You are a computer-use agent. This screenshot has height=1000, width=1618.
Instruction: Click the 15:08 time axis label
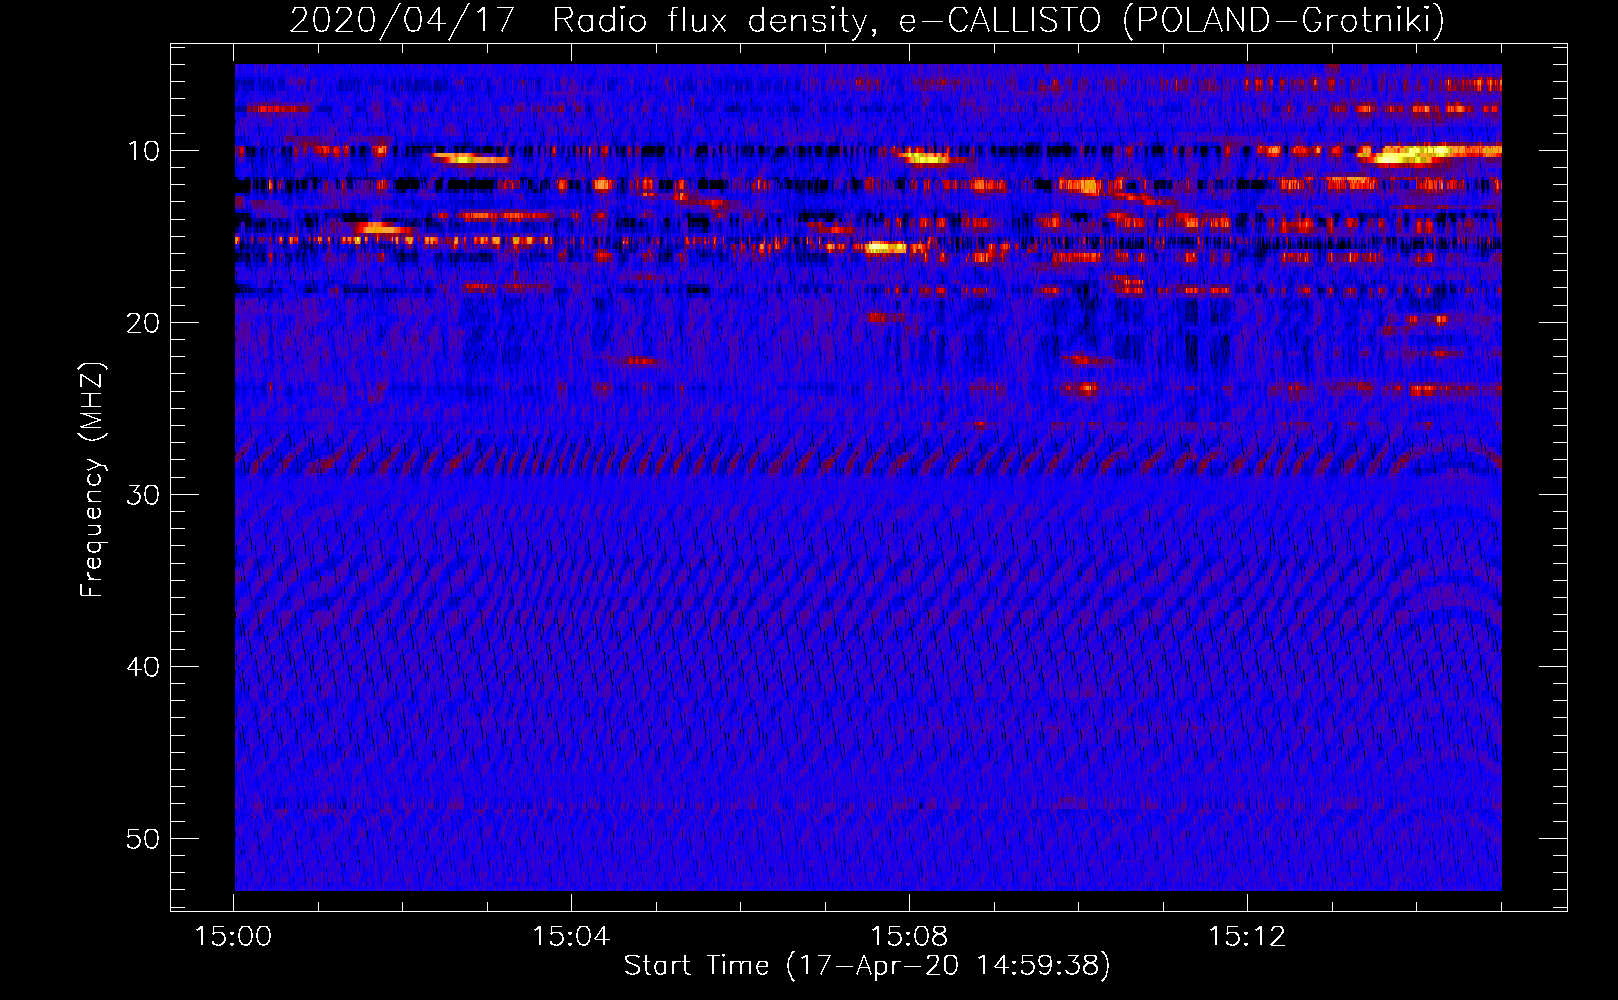909,937
